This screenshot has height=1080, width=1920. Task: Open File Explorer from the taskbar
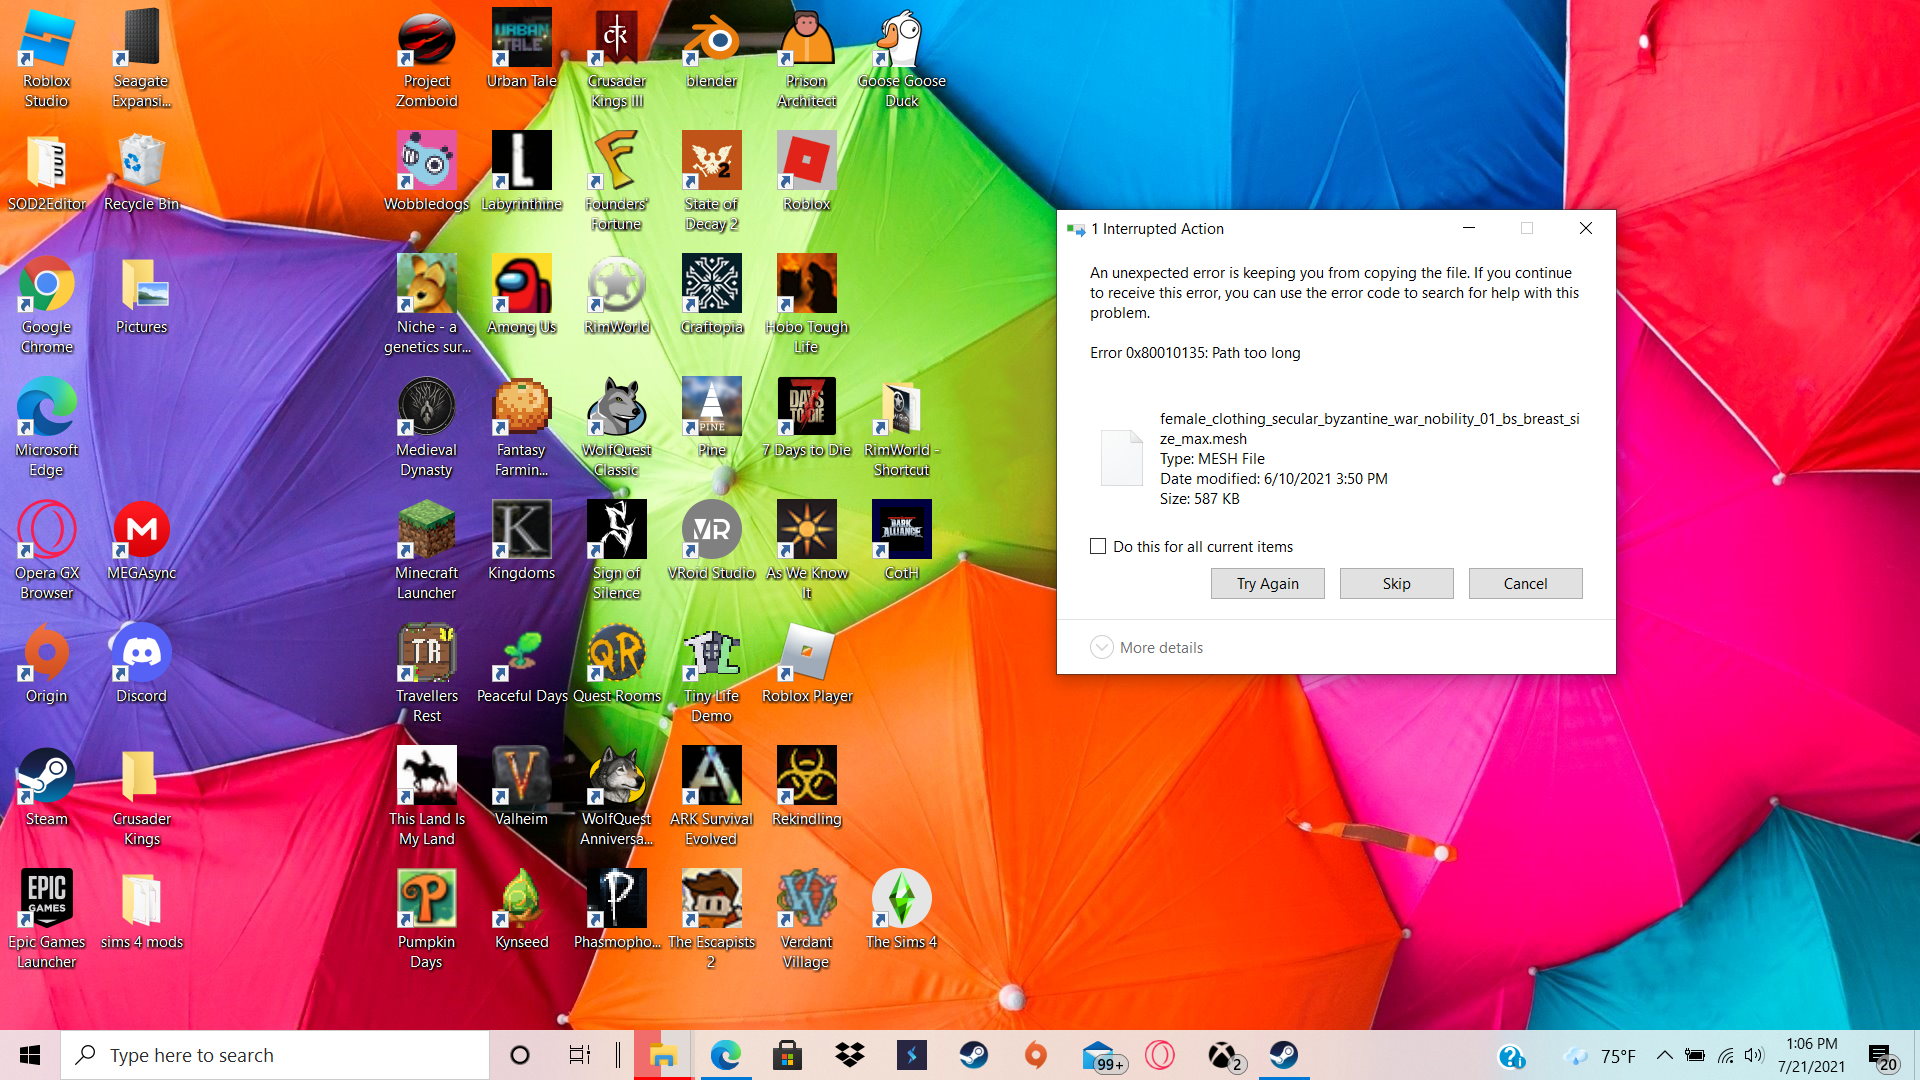pyautogui.click(x=662, y=1055)
